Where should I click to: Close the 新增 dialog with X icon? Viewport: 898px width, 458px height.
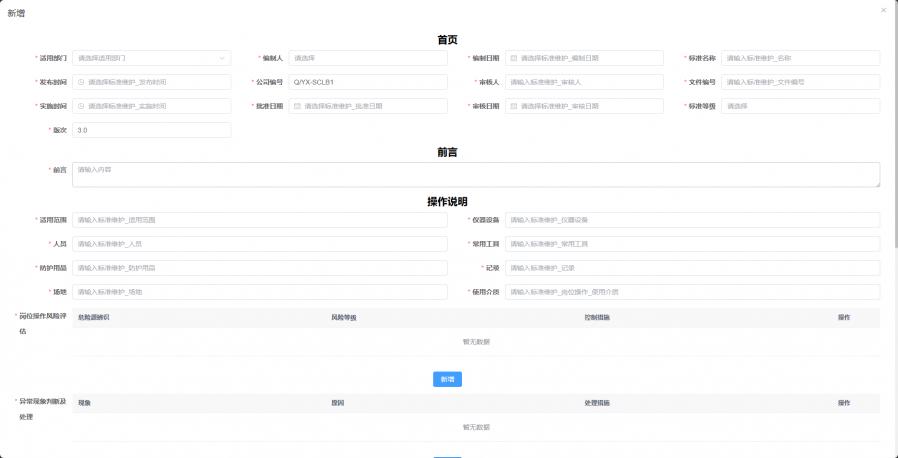tap(883, 10)
